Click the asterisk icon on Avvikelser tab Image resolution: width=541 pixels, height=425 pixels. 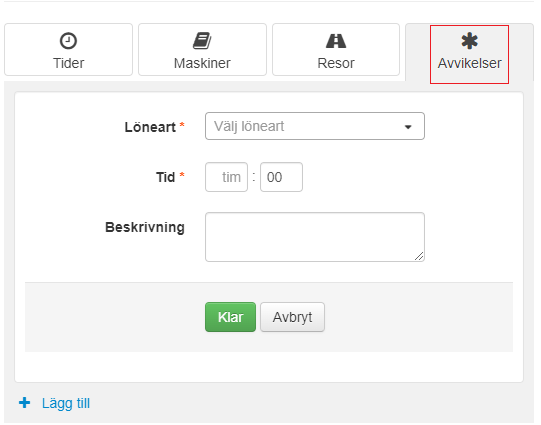tap(470, 41)
